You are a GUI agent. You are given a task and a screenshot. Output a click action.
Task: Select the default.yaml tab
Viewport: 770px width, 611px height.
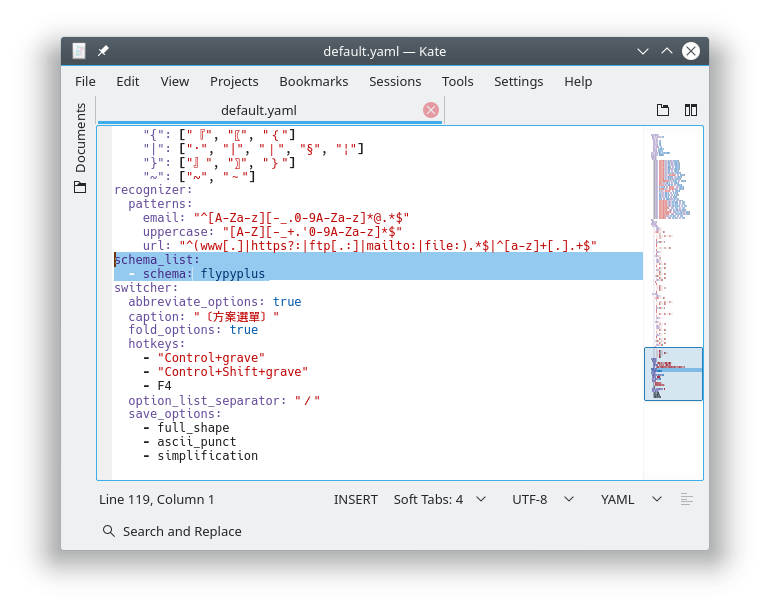click(x=259, y=110)
